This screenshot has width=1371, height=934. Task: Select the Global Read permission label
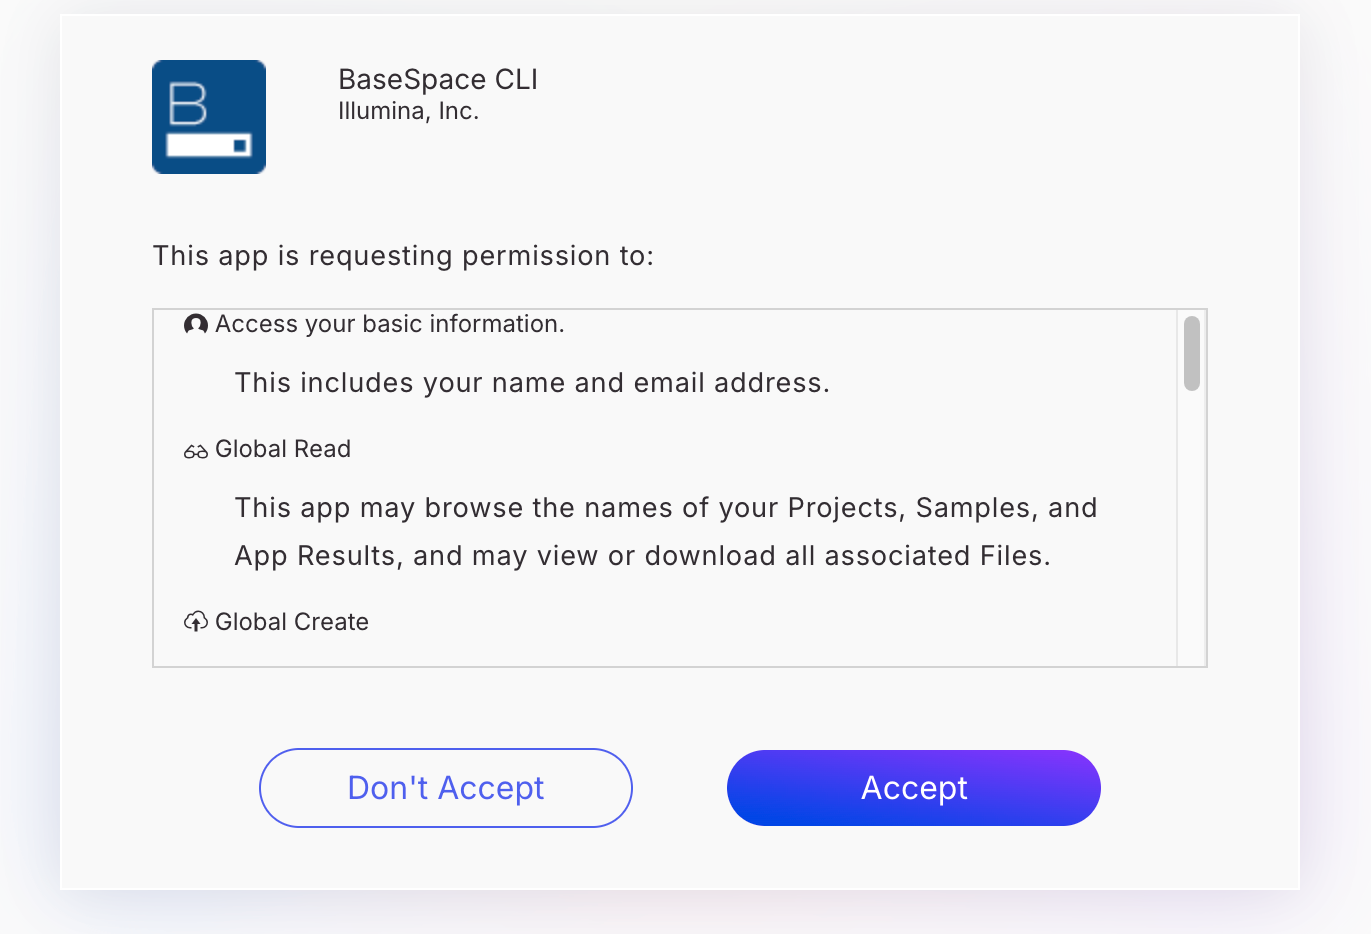tap(283, 449)
